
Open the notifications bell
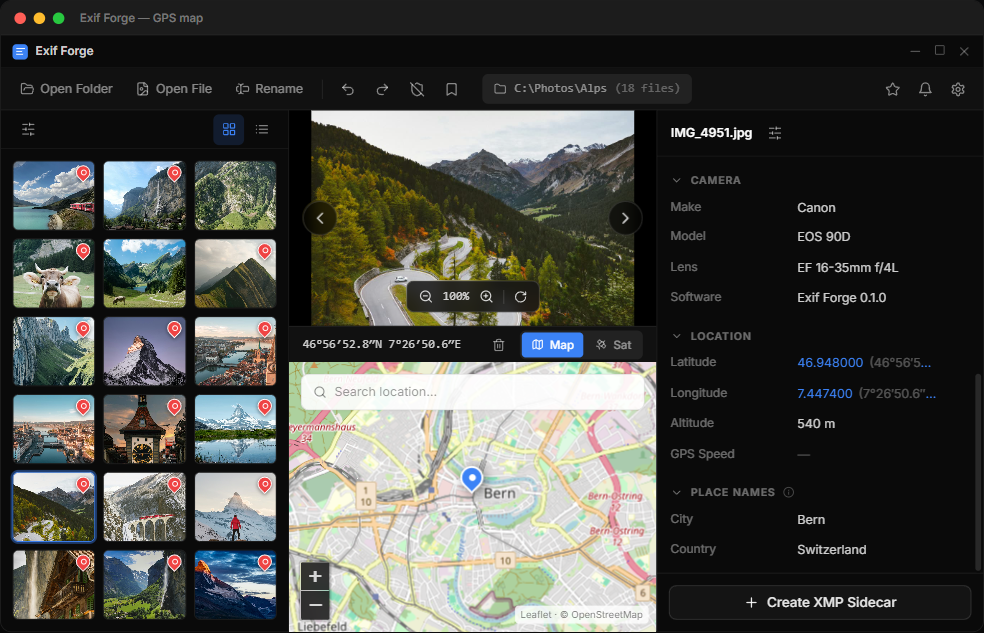pos(925,89)
